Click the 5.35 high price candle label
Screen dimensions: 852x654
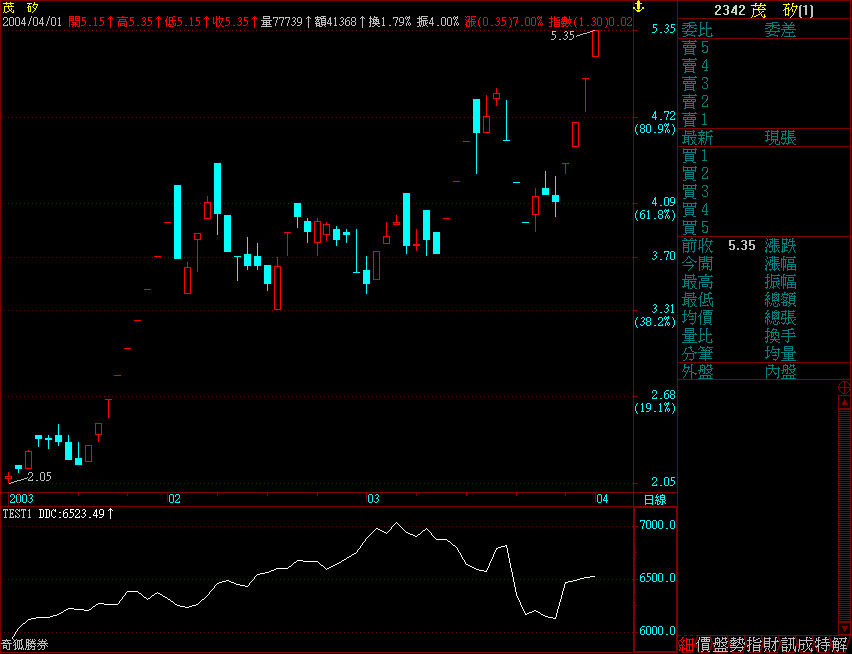tap(562, 35)
